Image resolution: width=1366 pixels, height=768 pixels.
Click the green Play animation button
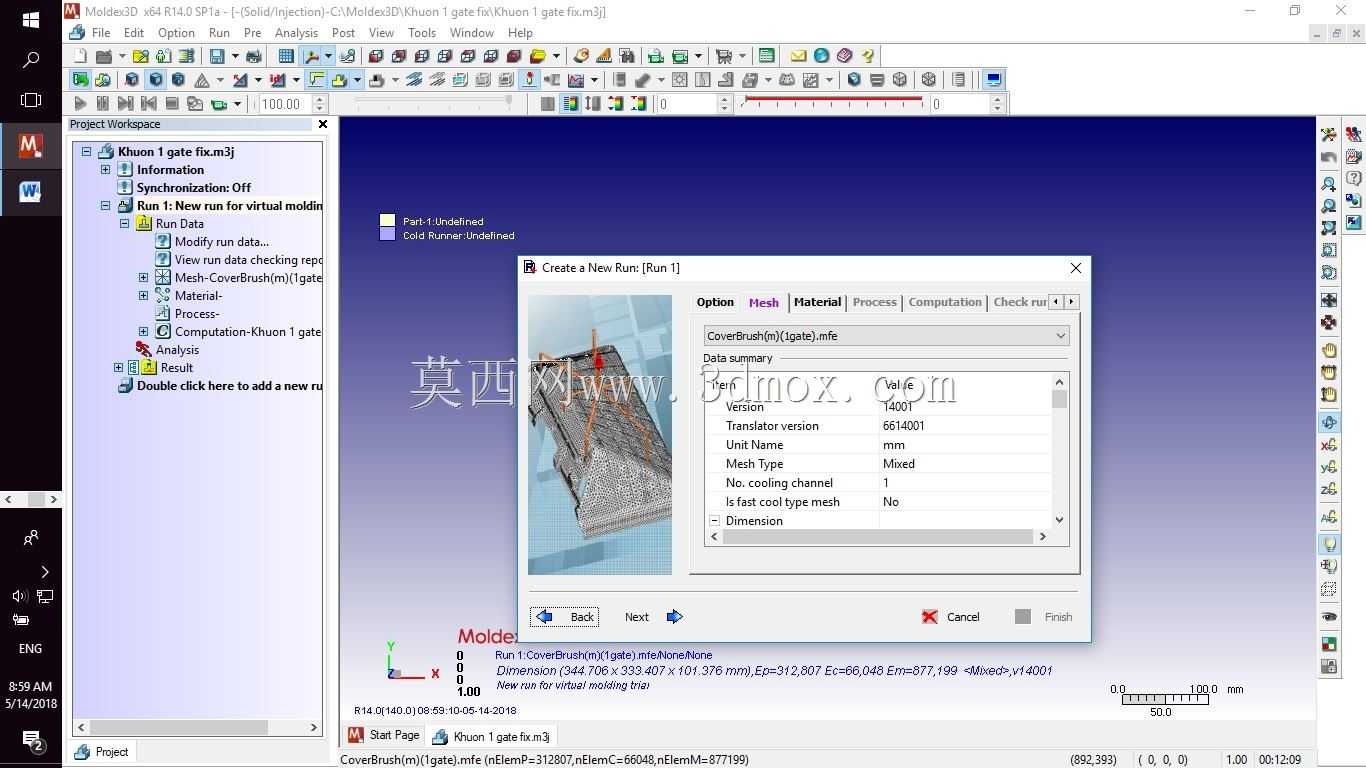click(x=80, y=103)
